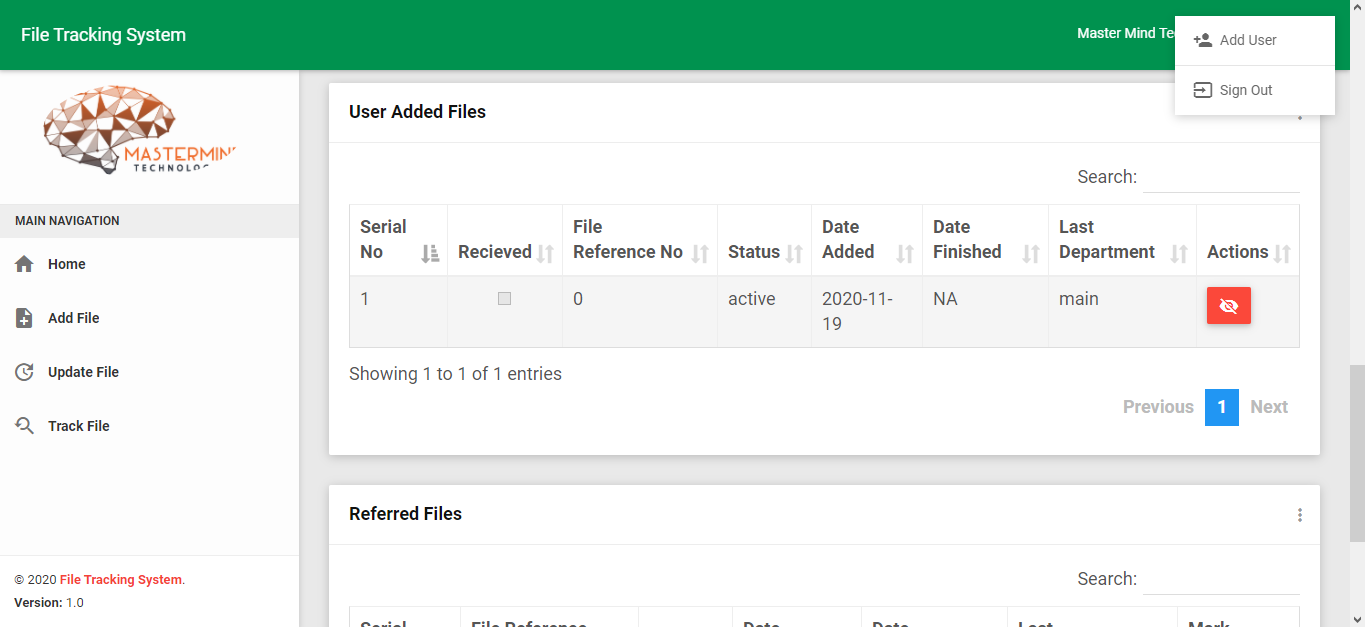Image resolution: width=1365 pixels, height=627 pixels.
Task: Click the Update File clock icon
Action: [x=25, y=372]
